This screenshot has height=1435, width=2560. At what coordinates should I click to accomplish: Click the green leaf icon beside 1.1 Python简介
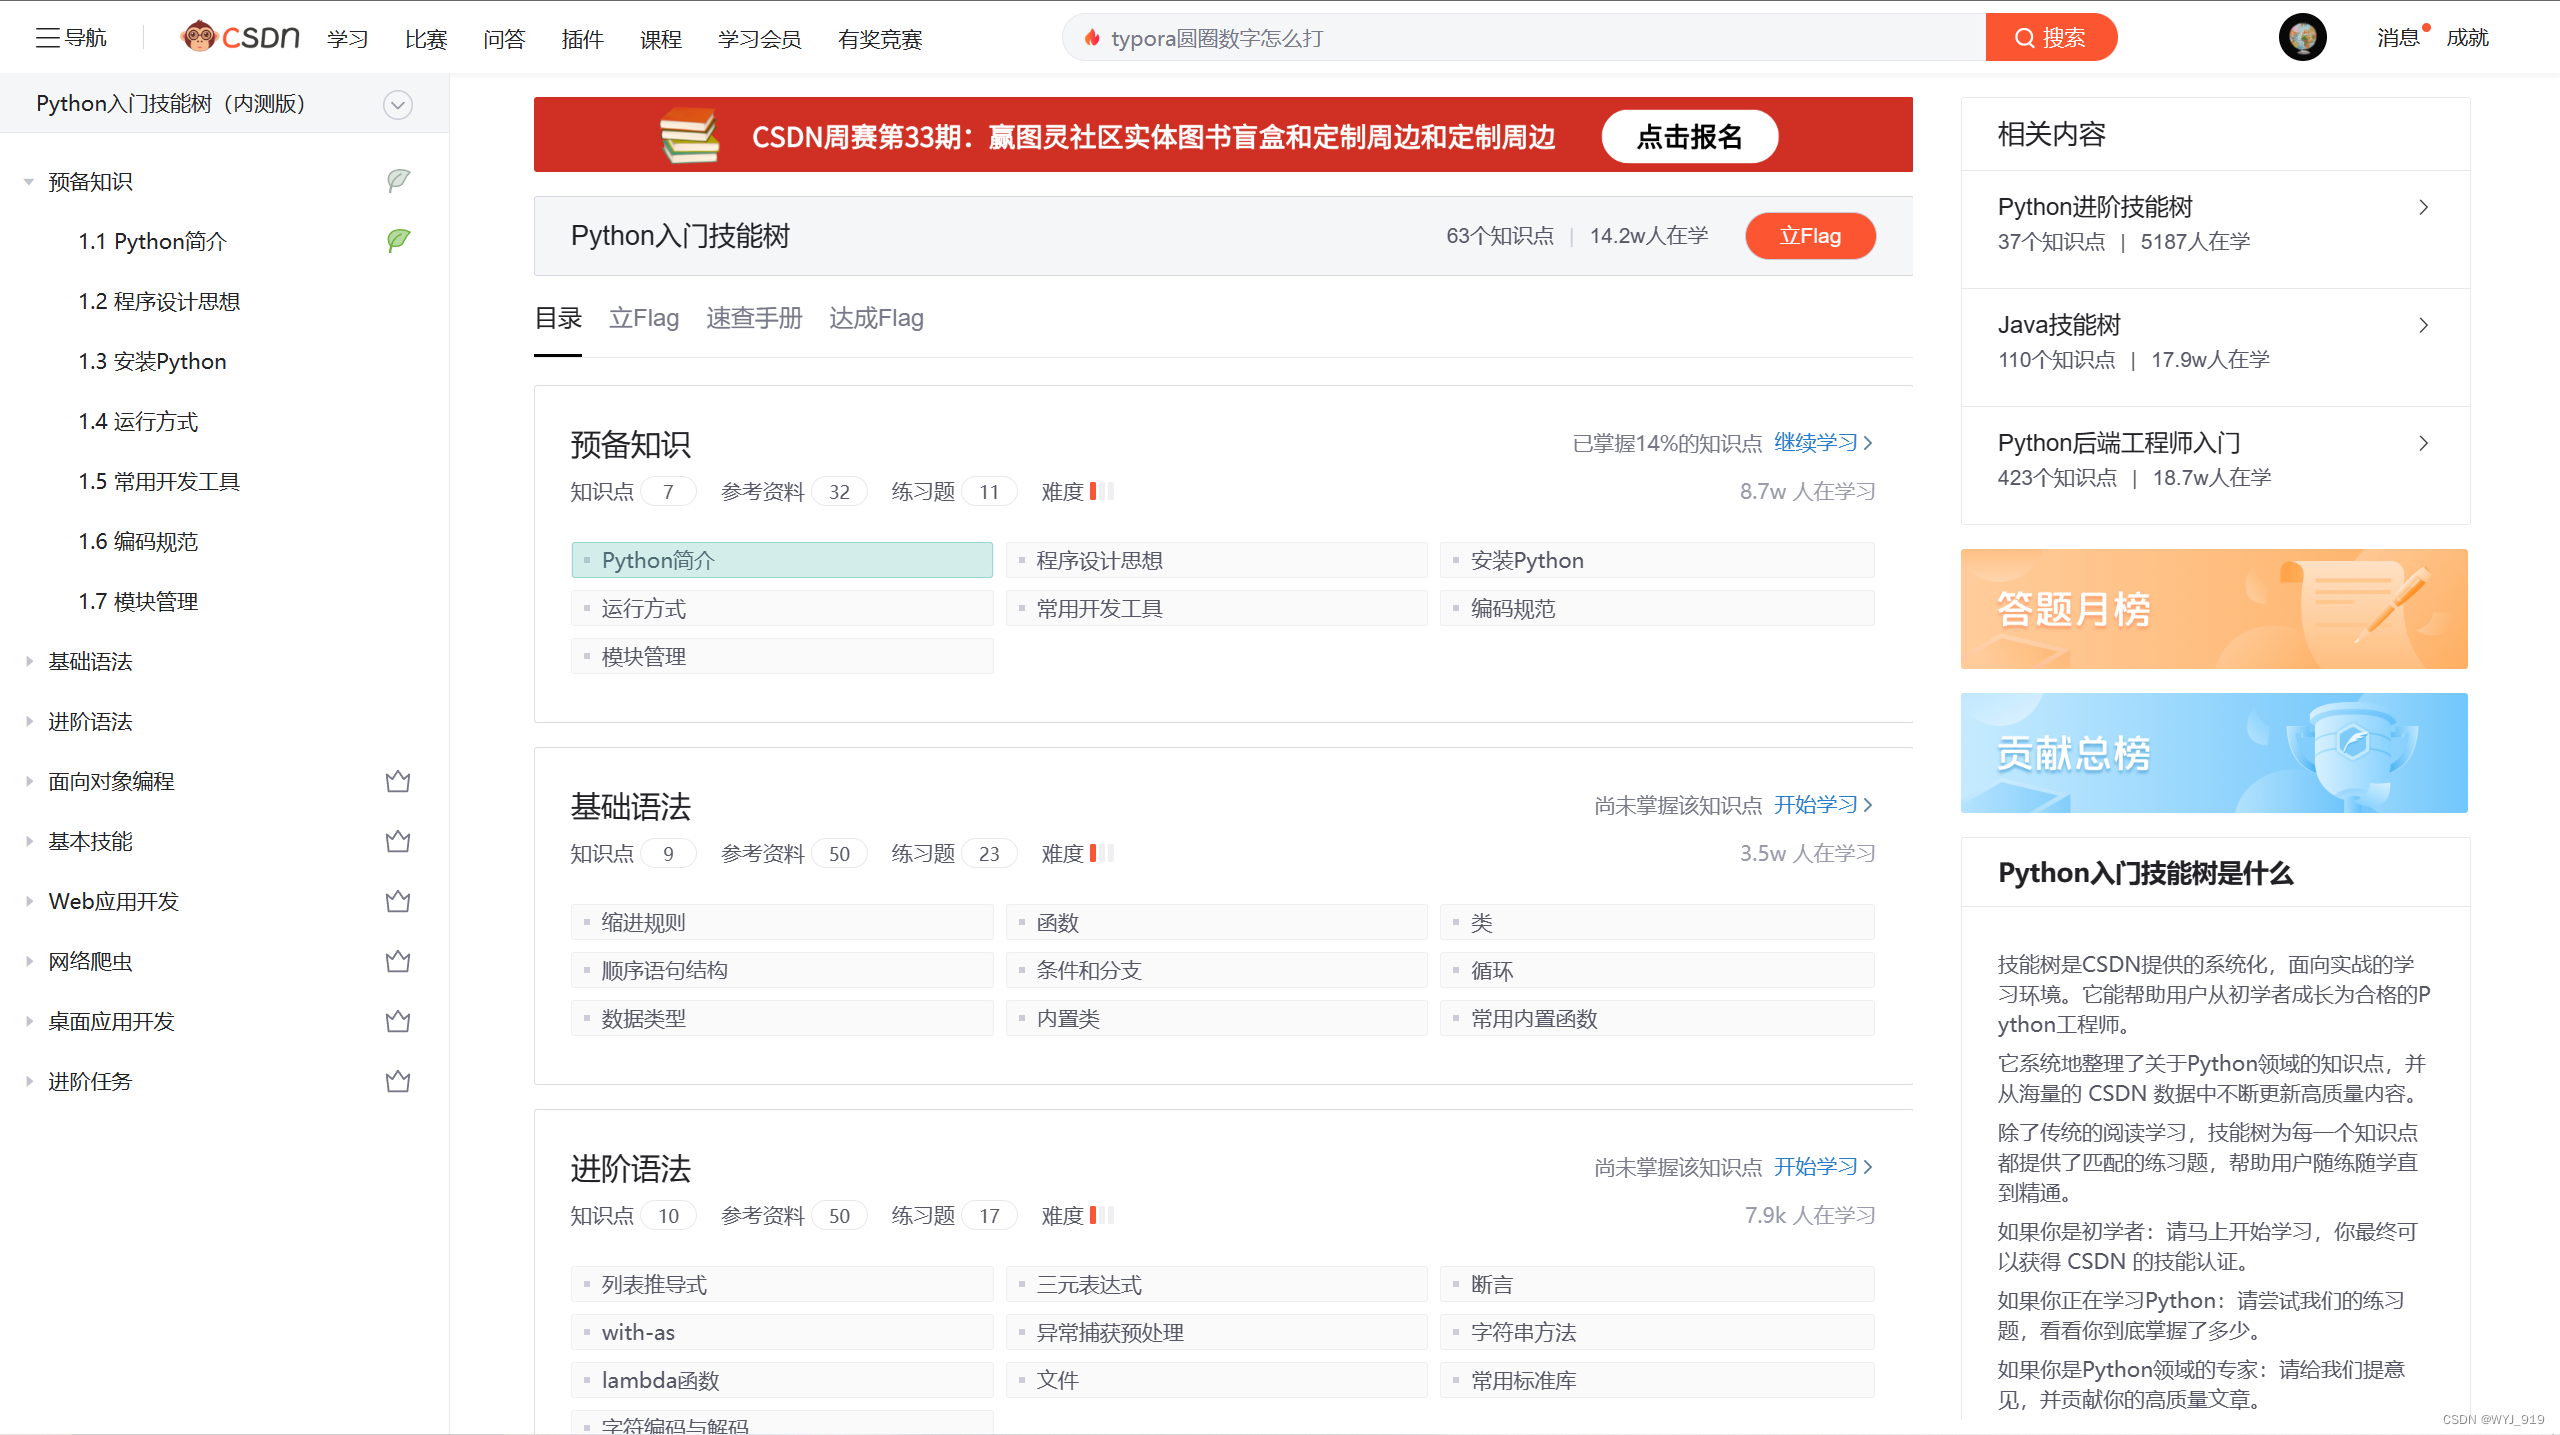pyautogui.click(x=398, y=240)
